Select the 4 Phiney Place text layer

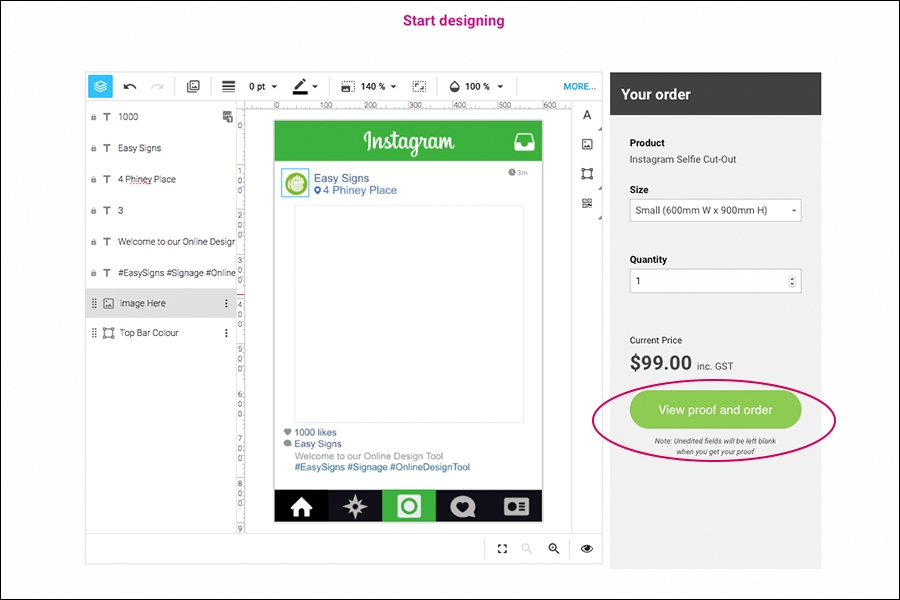[161, 180]
